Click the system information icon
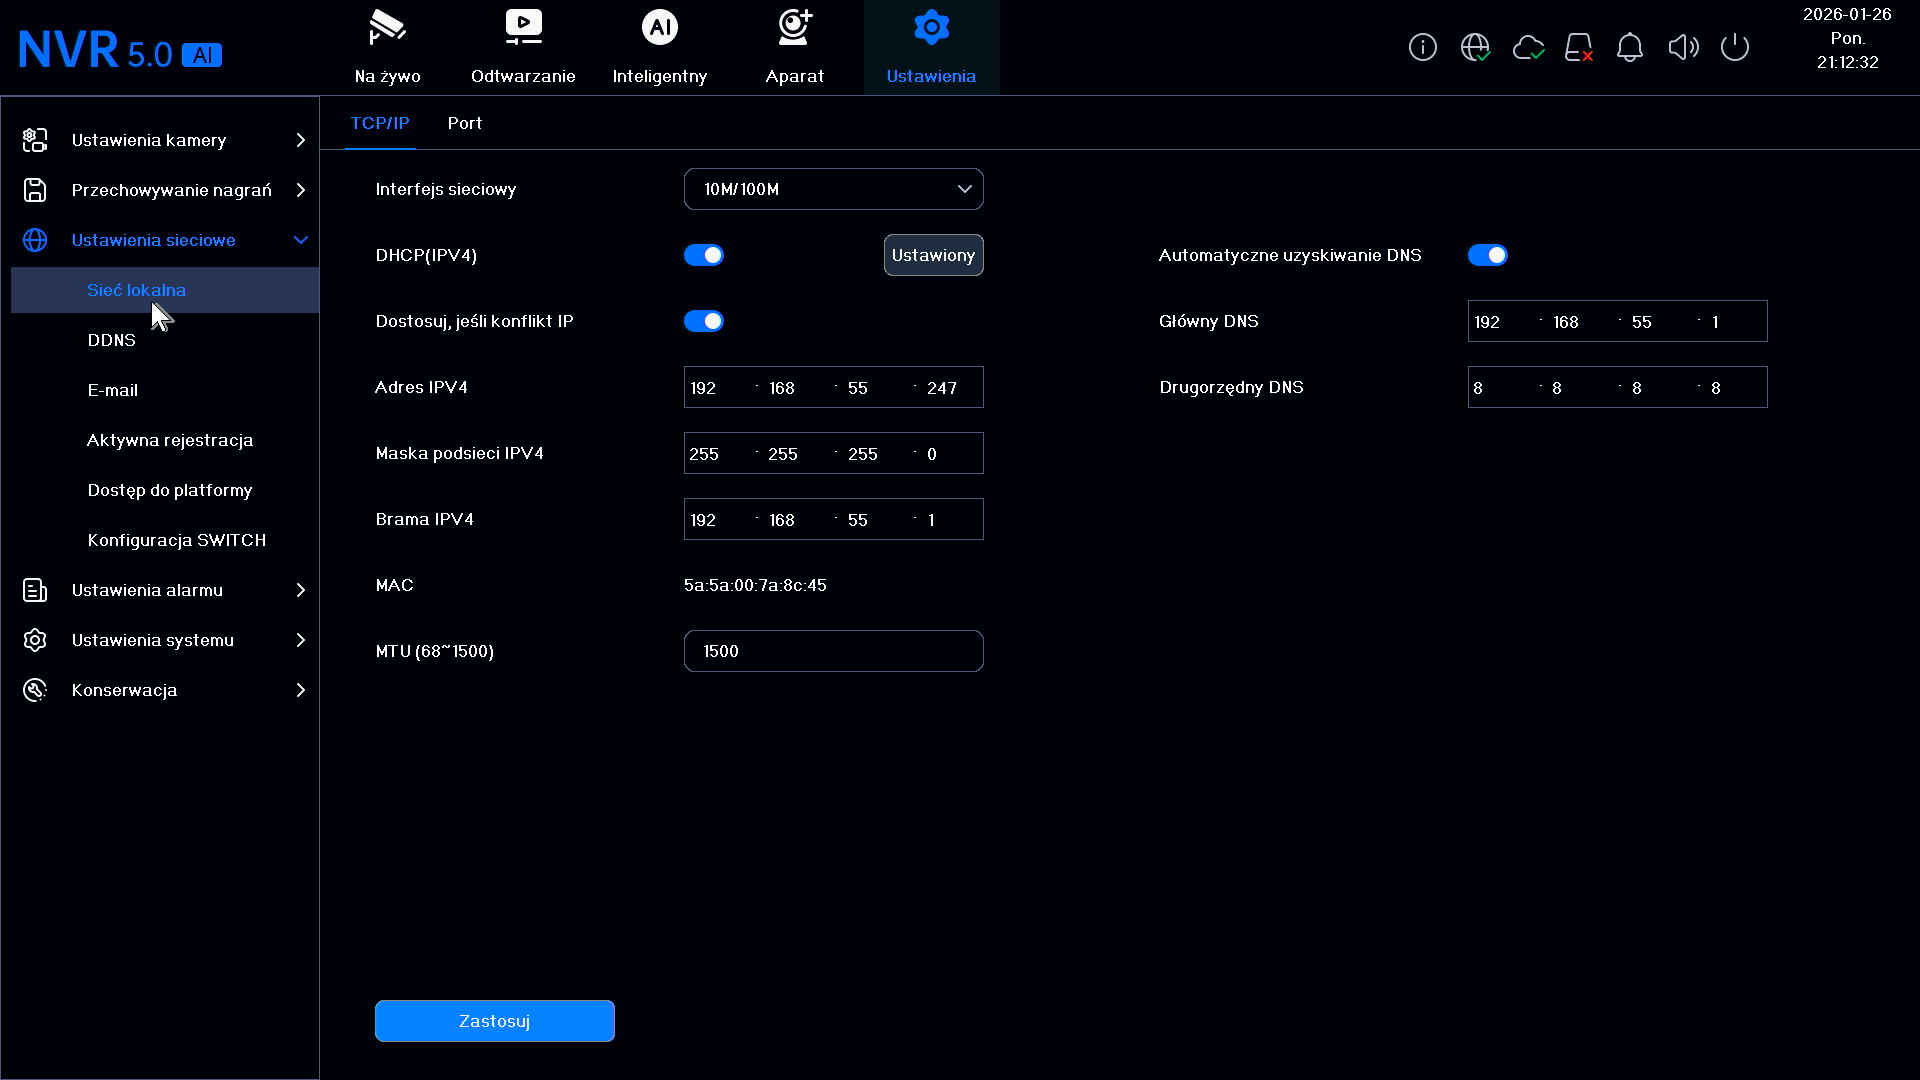The height and width of the screenshot is (1080, 1920). coord(1422,47)
